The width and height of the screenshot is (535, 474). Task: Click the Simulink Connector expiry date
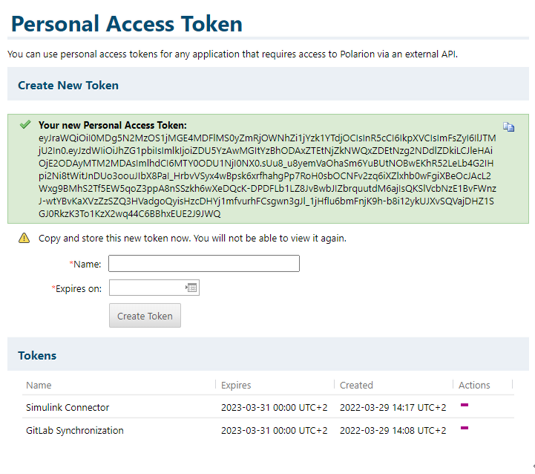click(274, 407)
